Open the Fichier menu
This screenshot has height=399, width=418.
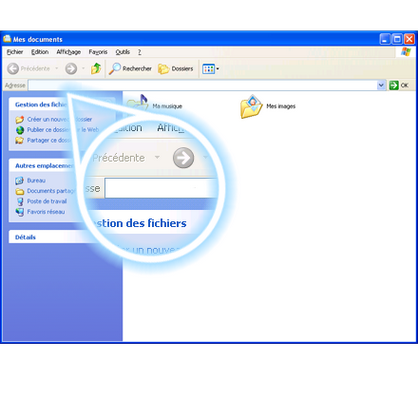point(15,52)
